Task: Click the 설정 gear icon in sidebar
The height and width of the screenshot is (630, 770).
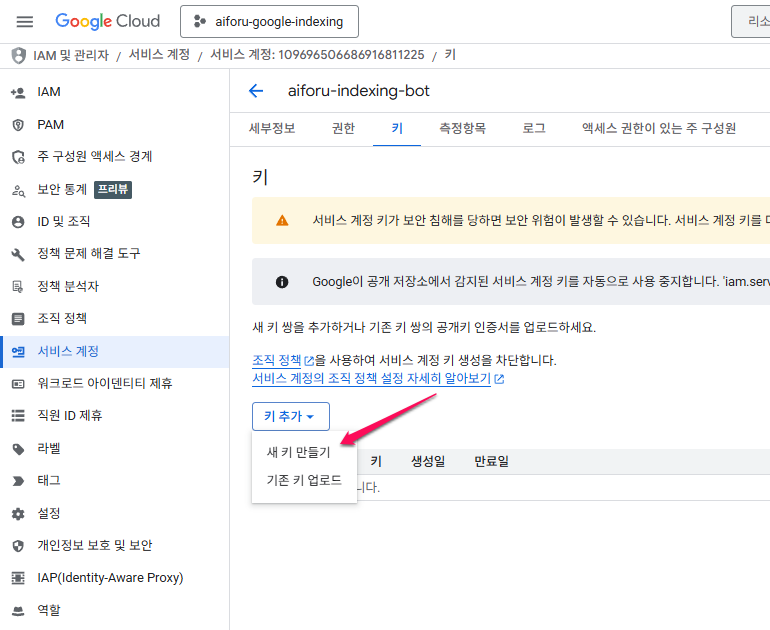Action: point(17,514)
